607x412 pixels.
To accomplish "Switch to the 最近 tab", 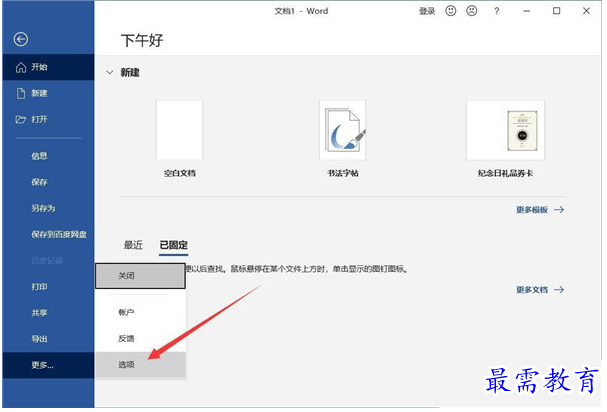I will [133, 245].
